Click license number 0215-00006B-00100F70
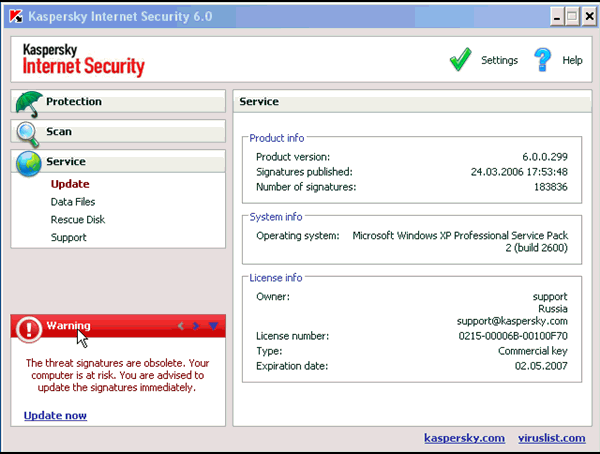This screenshot has height=454, width=600. tap(513, 336)
